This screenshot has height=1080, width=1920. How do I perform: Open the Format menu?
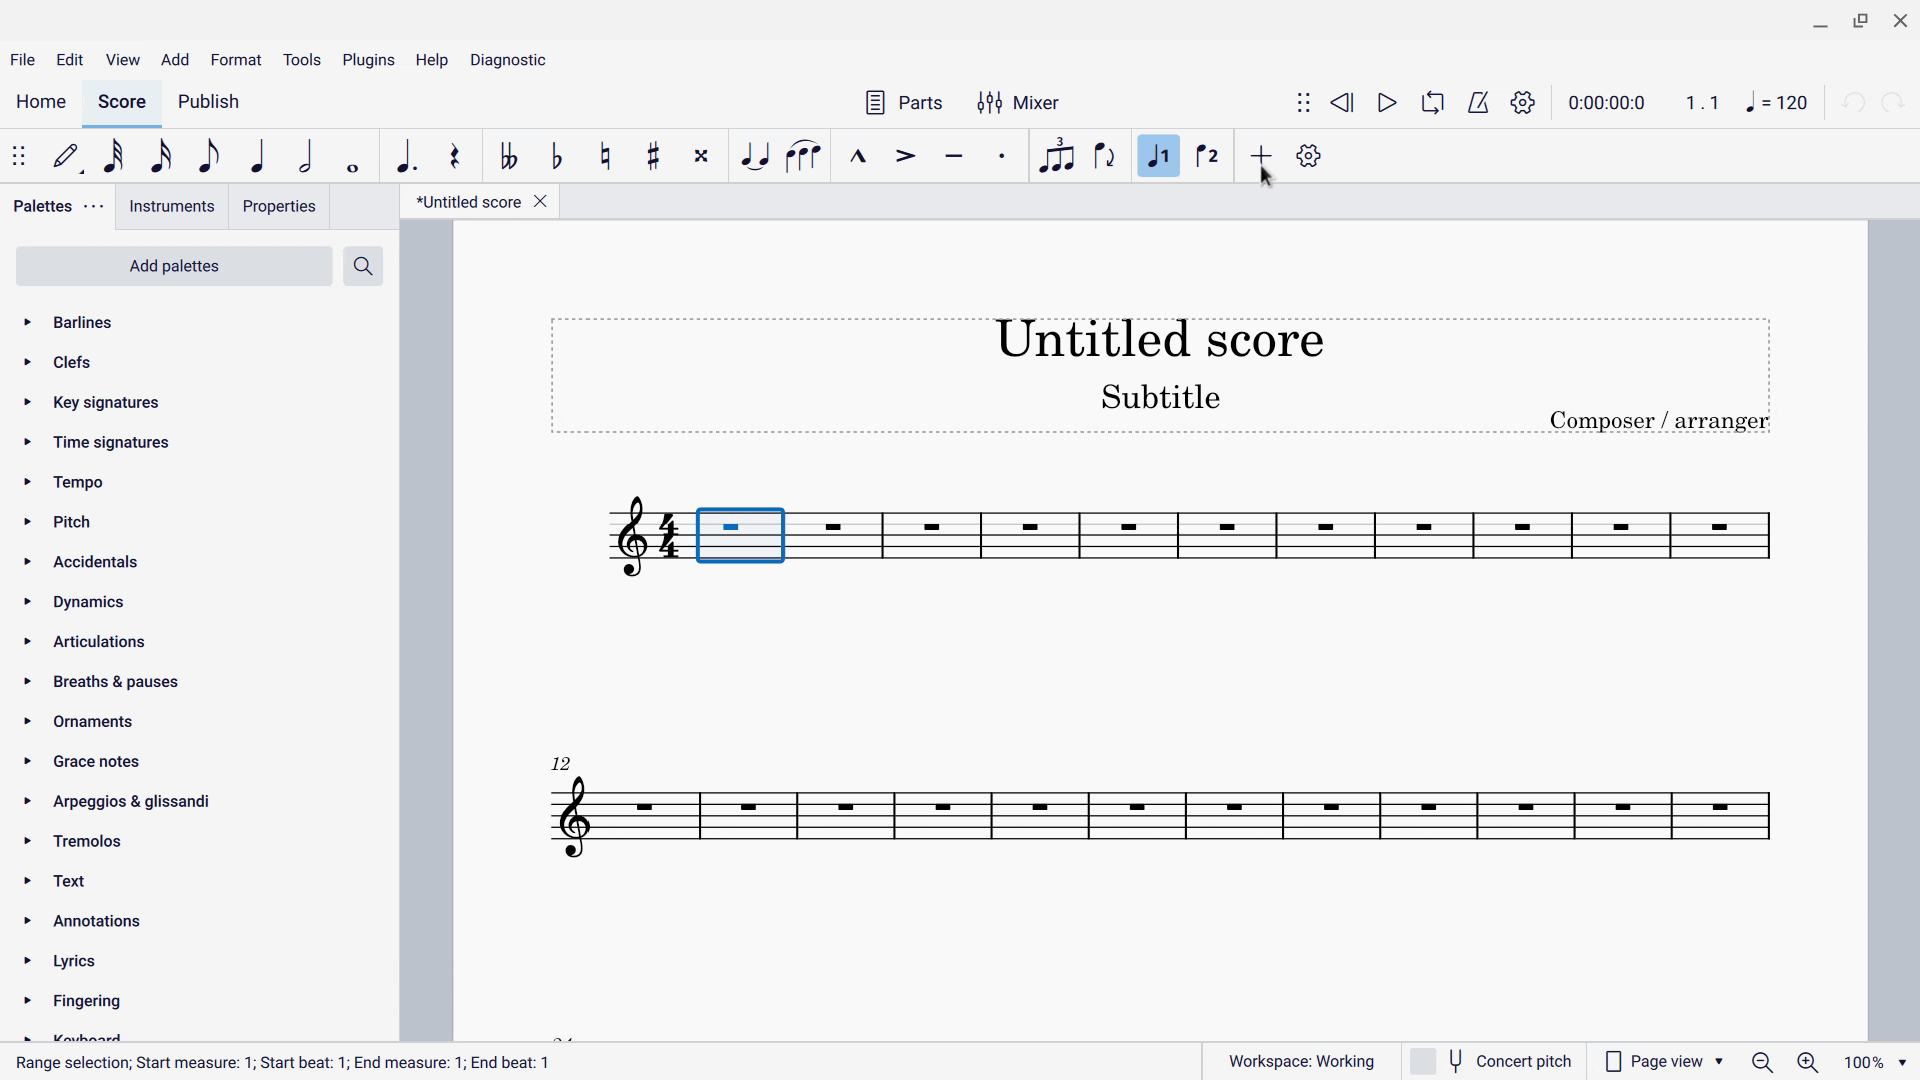[x=237, y=60]
